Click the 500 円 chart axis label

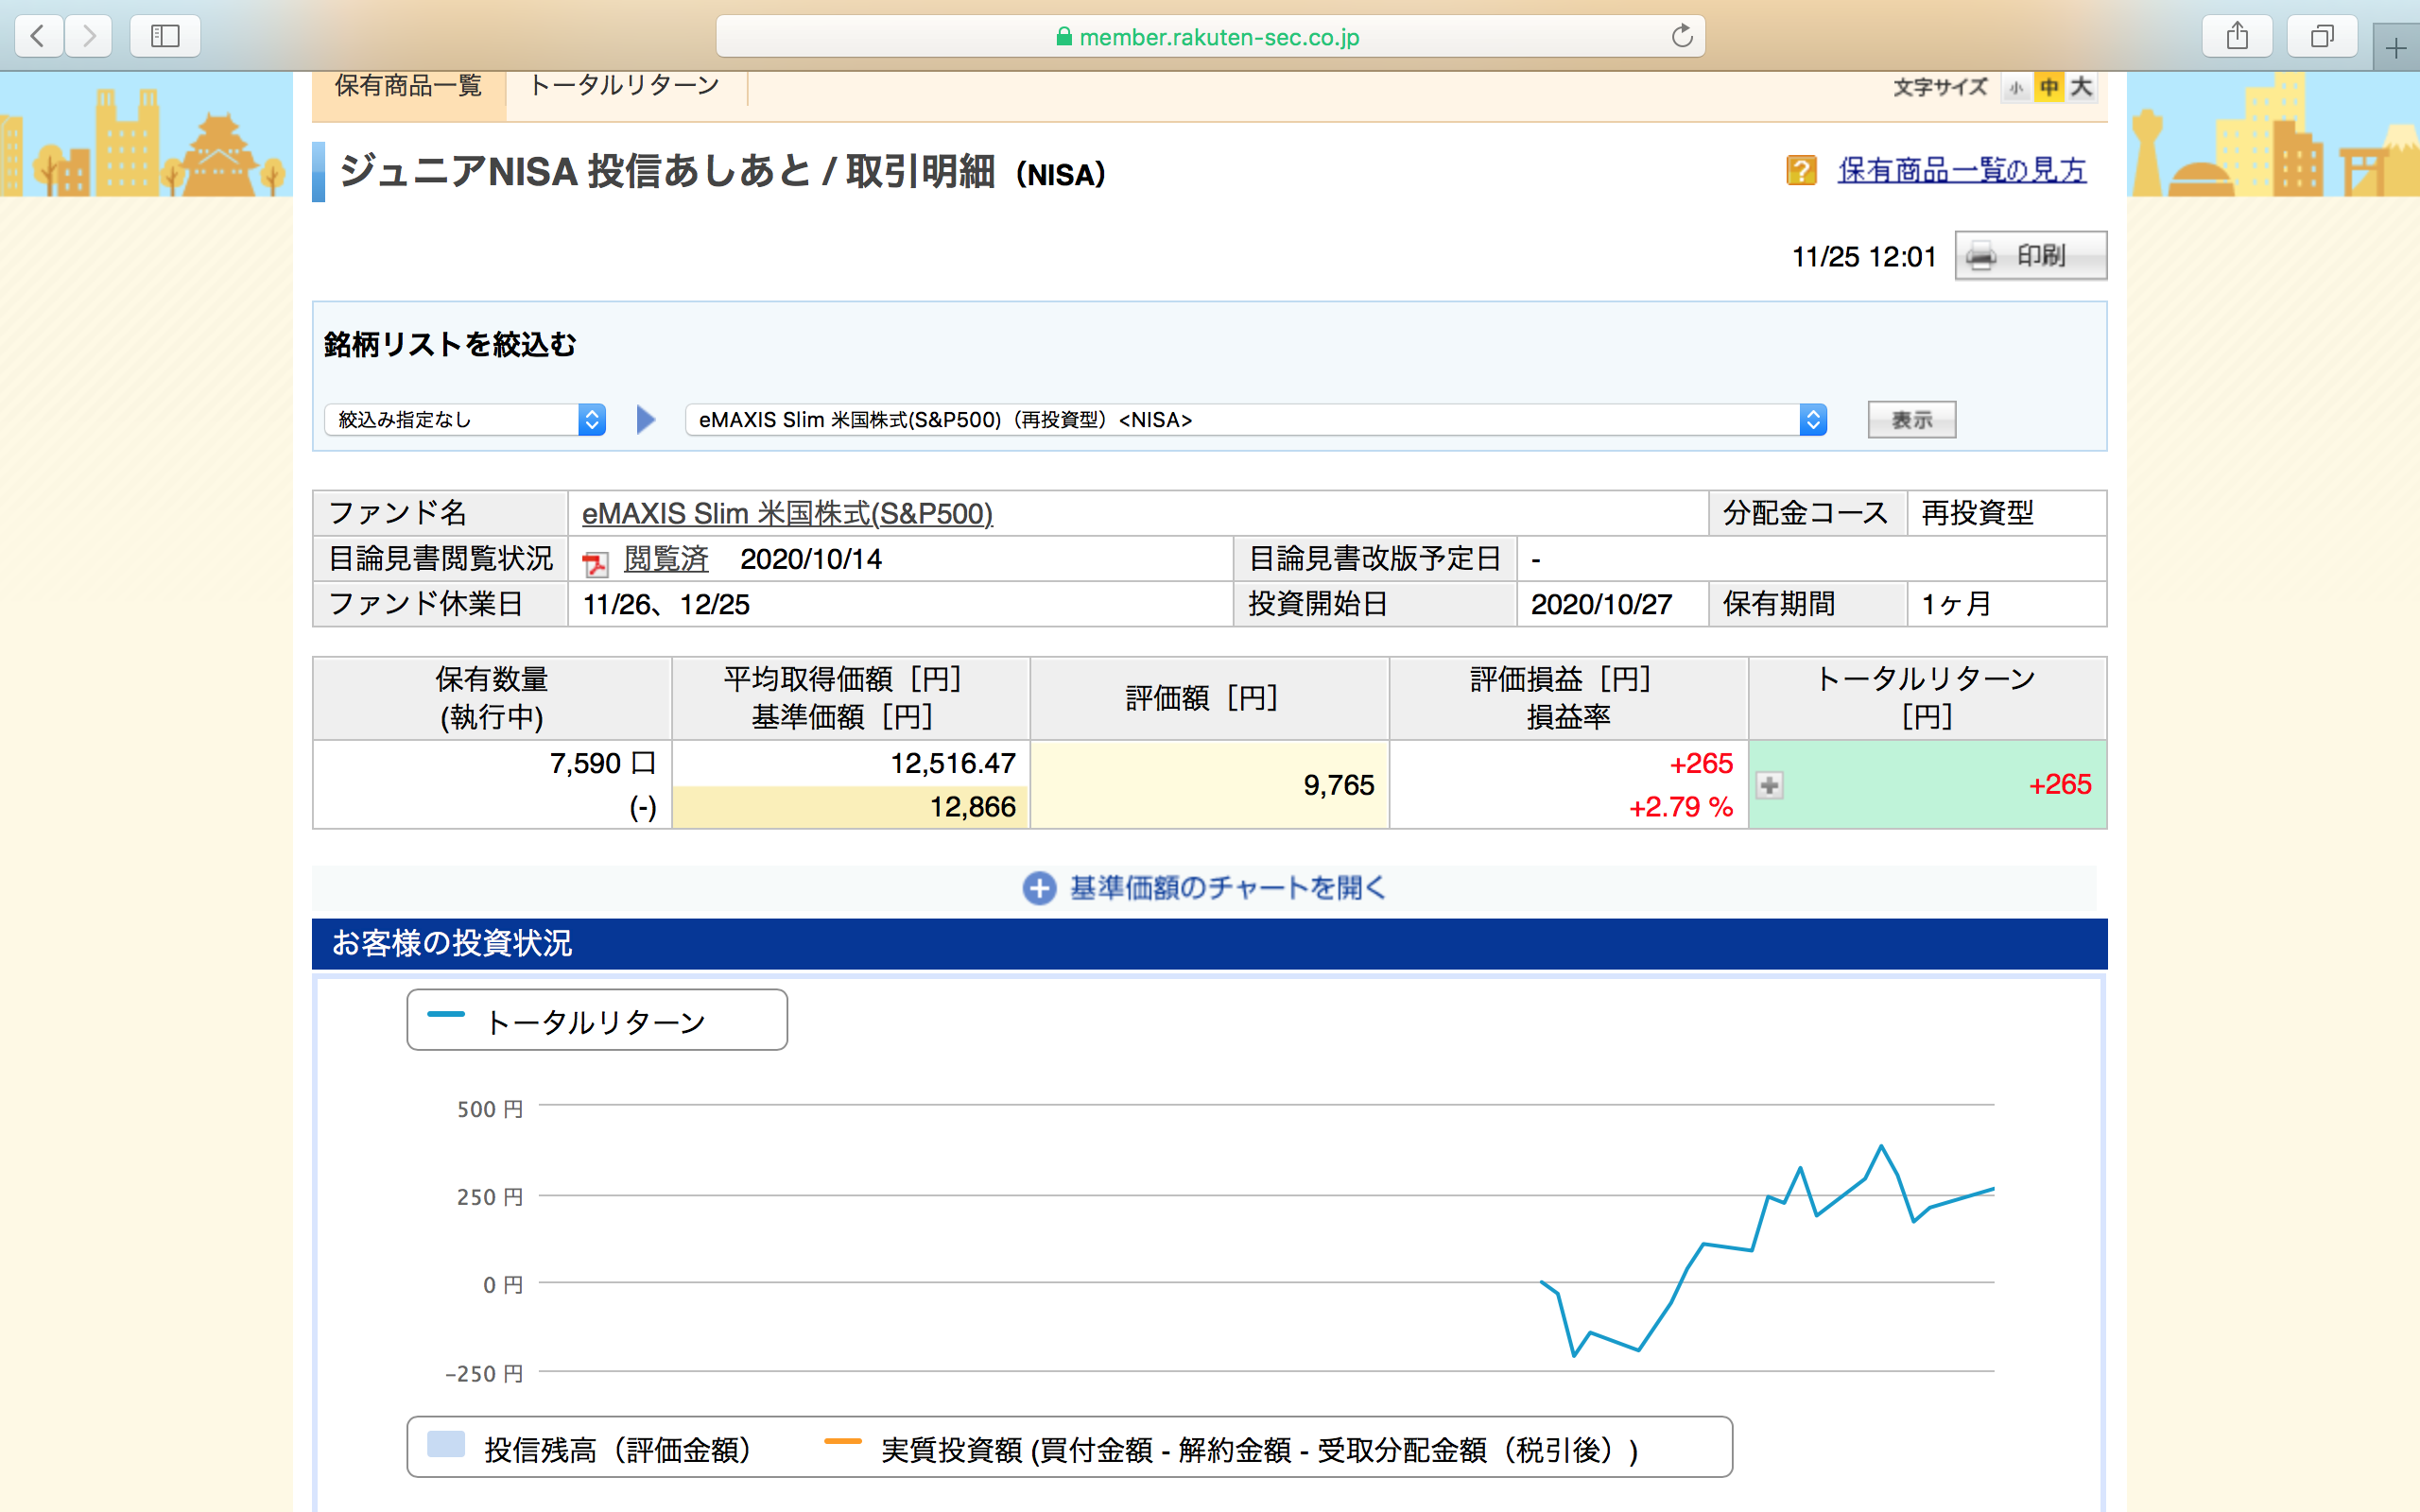[490, 1109]
